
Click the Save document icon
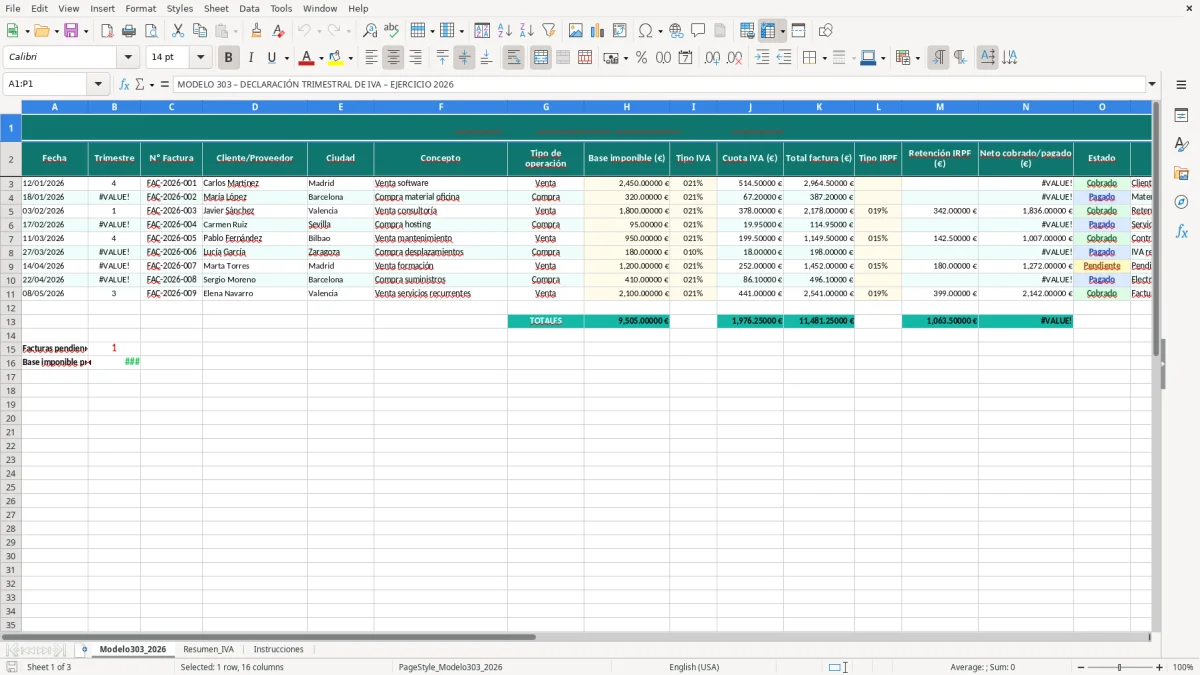[71, 31]
